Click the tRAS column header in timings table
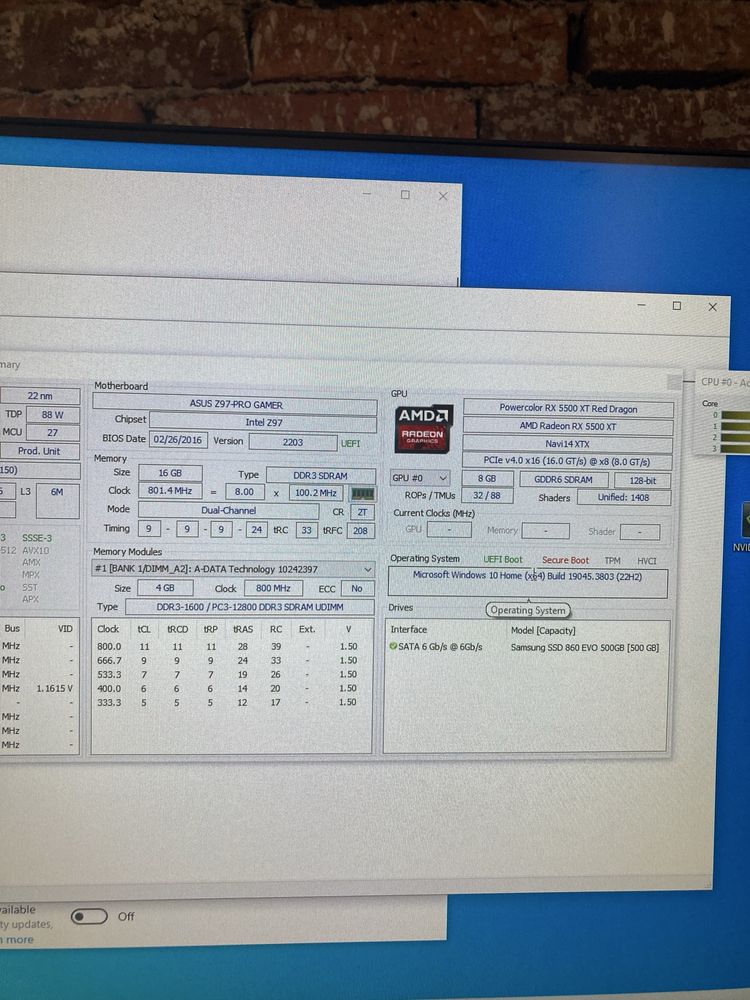 [x=243, y=629]
